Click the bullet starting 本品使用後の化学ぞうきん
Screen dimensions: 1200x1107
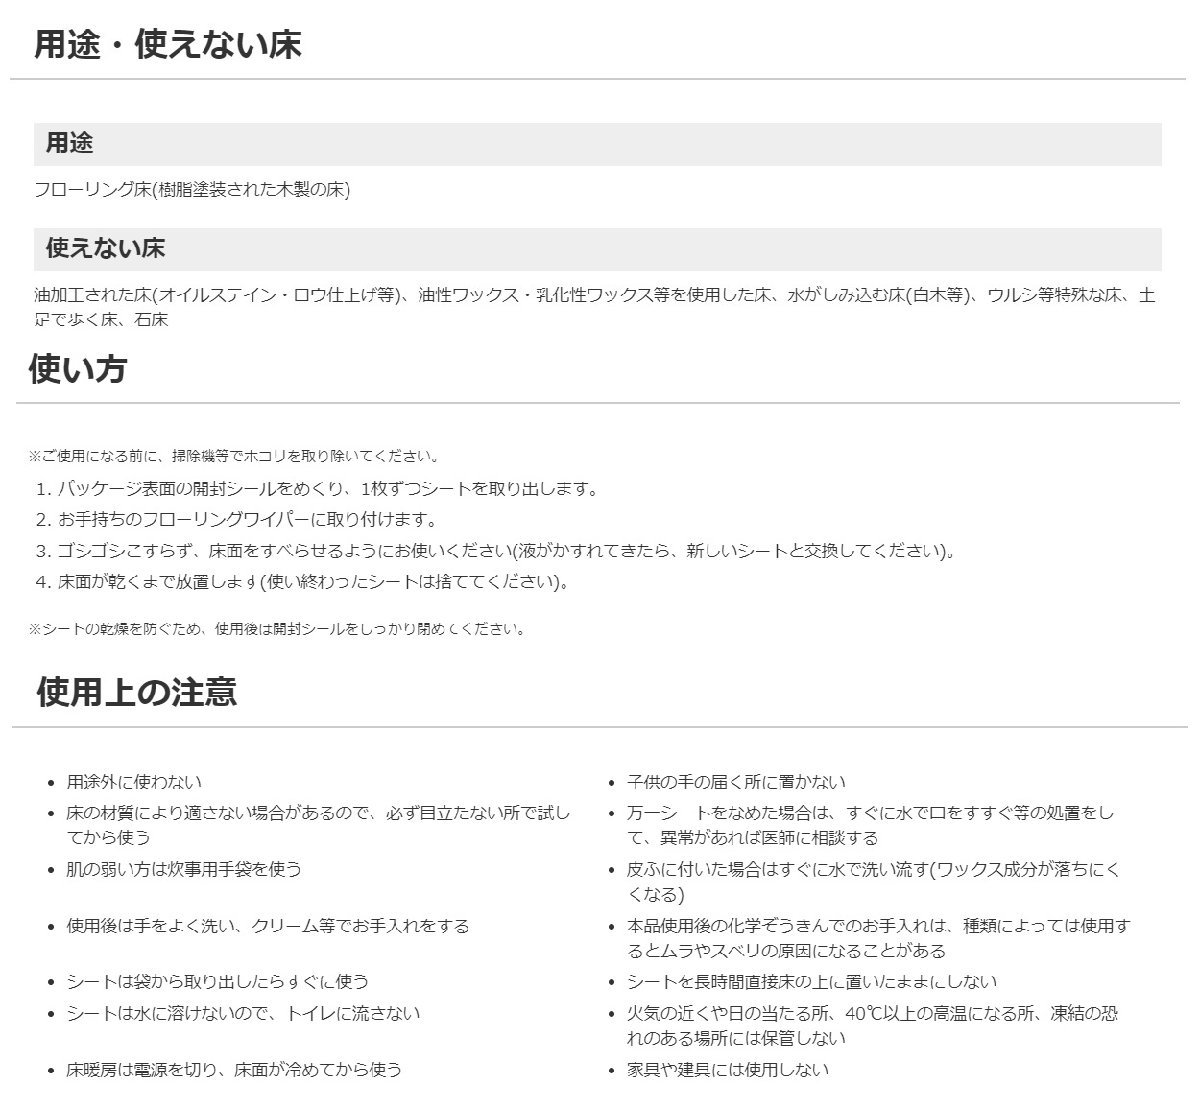tap(879, 938)
